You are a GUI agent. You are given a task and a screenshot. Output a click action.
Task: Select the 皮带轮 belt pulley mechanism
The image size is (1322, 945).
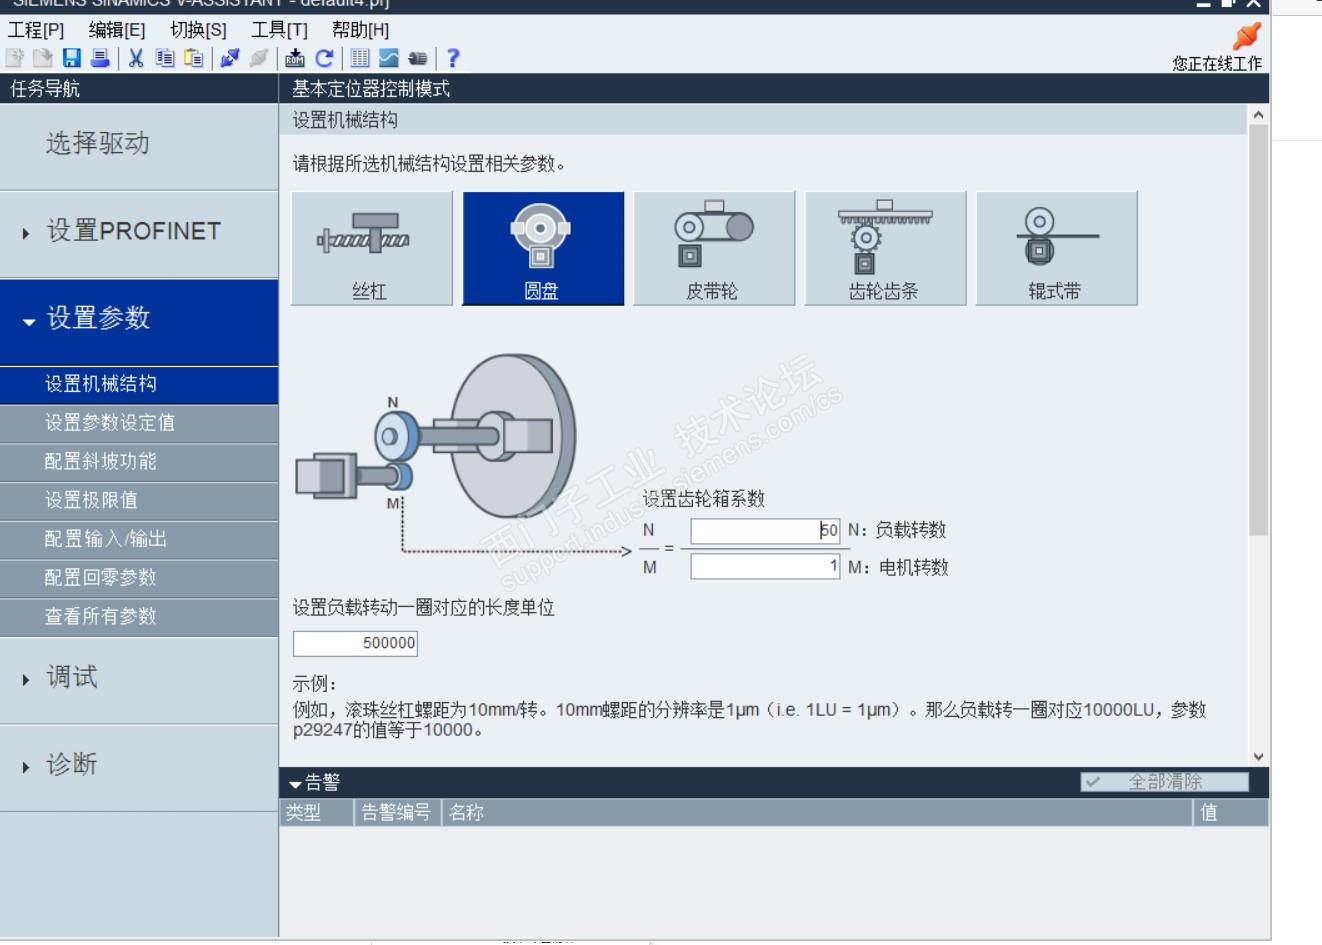[x=714, y=248]
